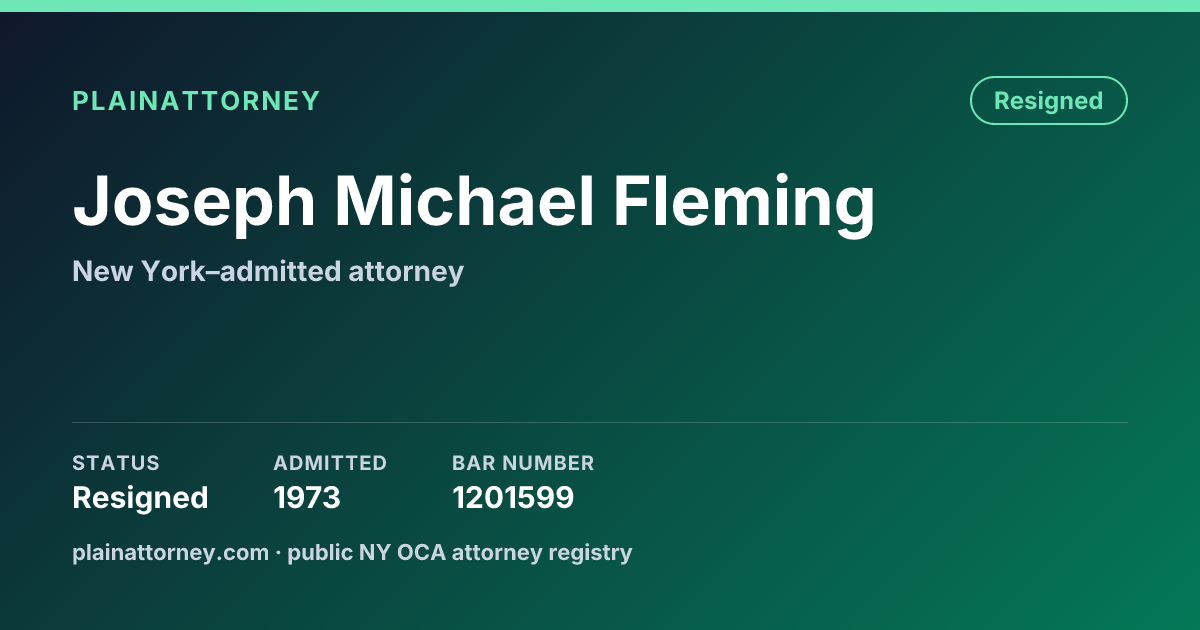Click the mint green accent bar at top
This screenshot has width=1200, height=630.
(600, 6)
